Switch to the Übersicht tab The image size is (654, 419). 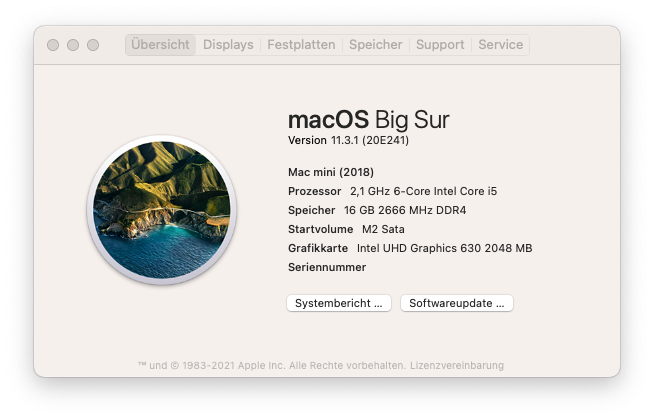(x=160, y=45)
